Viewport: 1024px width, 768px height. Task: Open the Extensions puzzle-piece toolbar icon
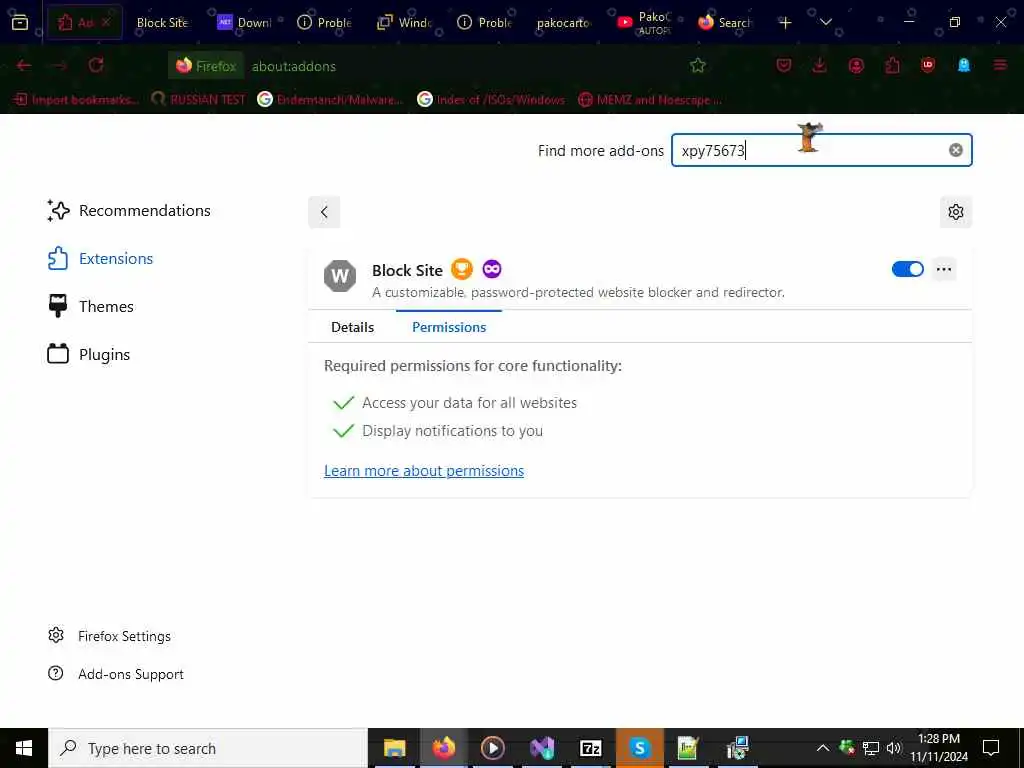click(892, 65)
